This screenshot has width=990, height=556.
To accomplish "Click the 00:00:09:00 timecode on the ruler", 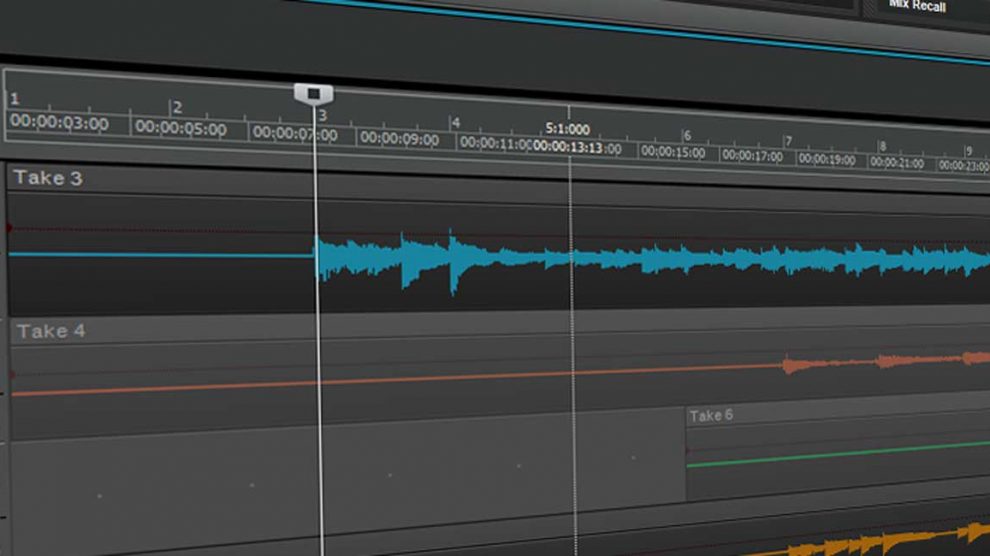I will coord(400,138).
